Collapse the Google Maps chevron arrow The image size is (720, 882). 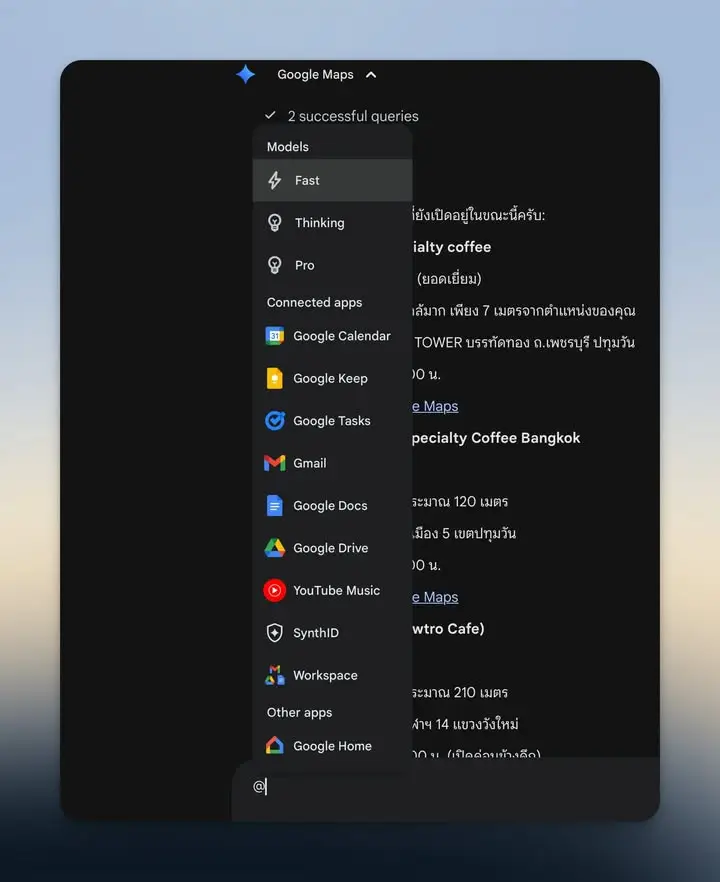point(371,75)
